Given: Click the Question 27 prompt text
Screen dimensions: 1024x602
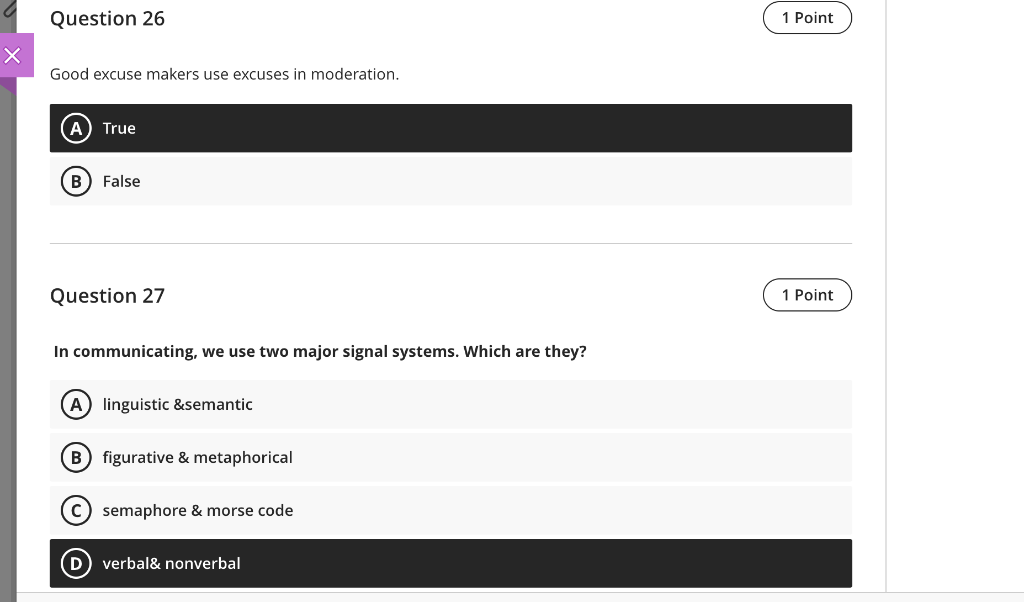Looking at the screenshot, I should point(319,351).
